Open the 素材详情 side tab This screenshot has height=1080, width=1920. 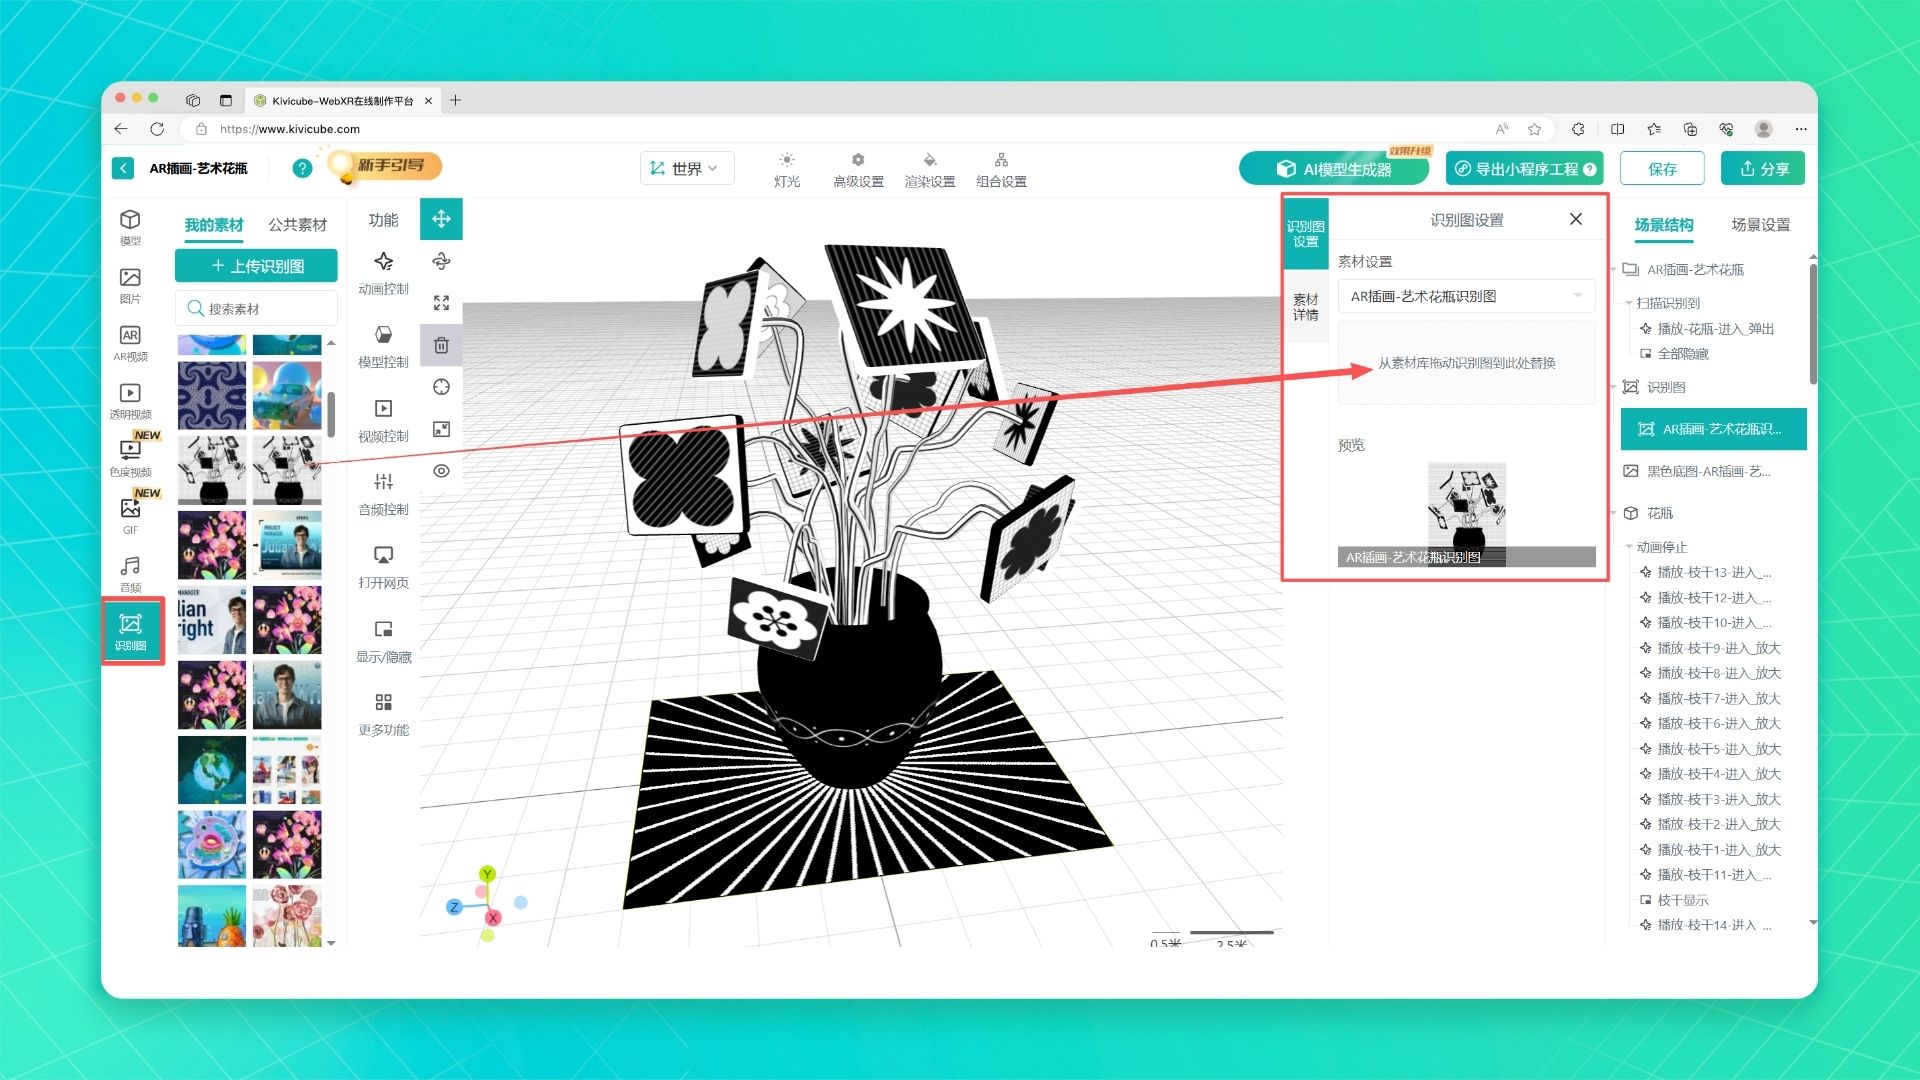(x=1305, y=307)
